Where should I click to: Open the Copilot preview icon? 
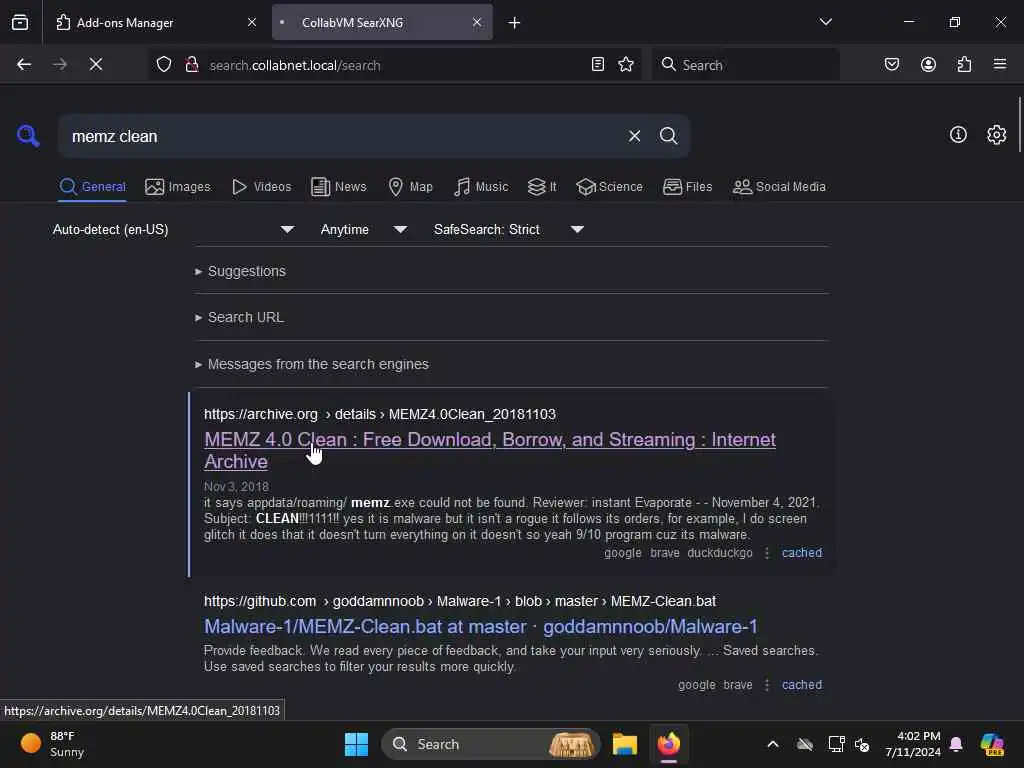tap(992, 744)
